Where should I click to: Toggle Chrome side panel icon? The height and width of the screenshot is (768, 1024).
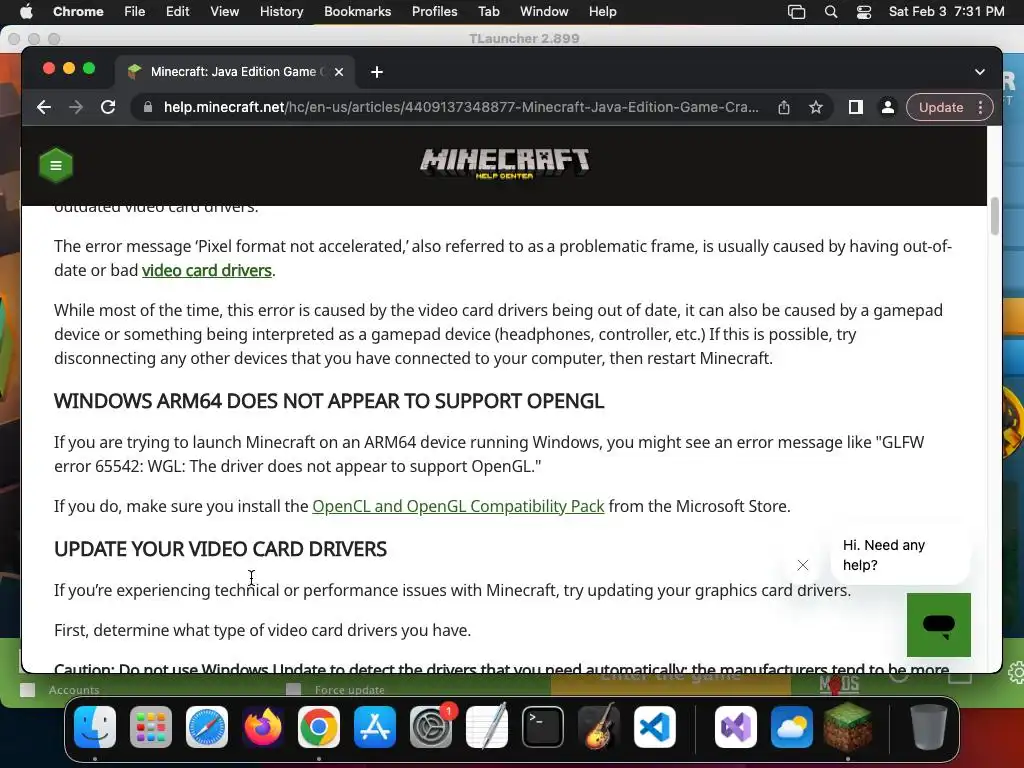856,107
